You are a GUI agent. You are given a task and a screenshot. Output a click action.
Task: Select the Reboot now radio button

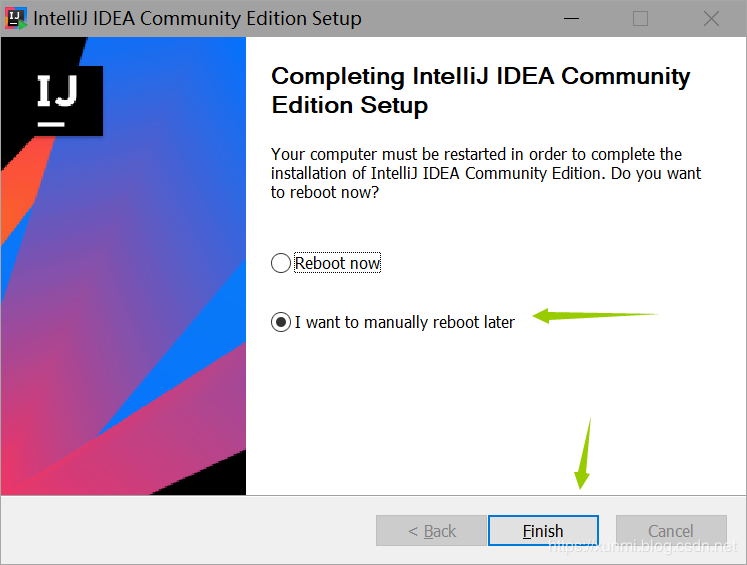pyautogui.click(x=281, y=263)
